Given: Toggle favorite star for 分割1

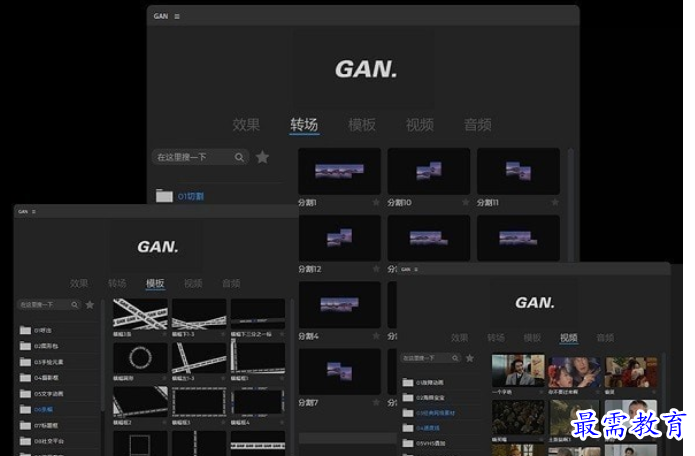Looking at the screenshot, I should click(376, 203).
